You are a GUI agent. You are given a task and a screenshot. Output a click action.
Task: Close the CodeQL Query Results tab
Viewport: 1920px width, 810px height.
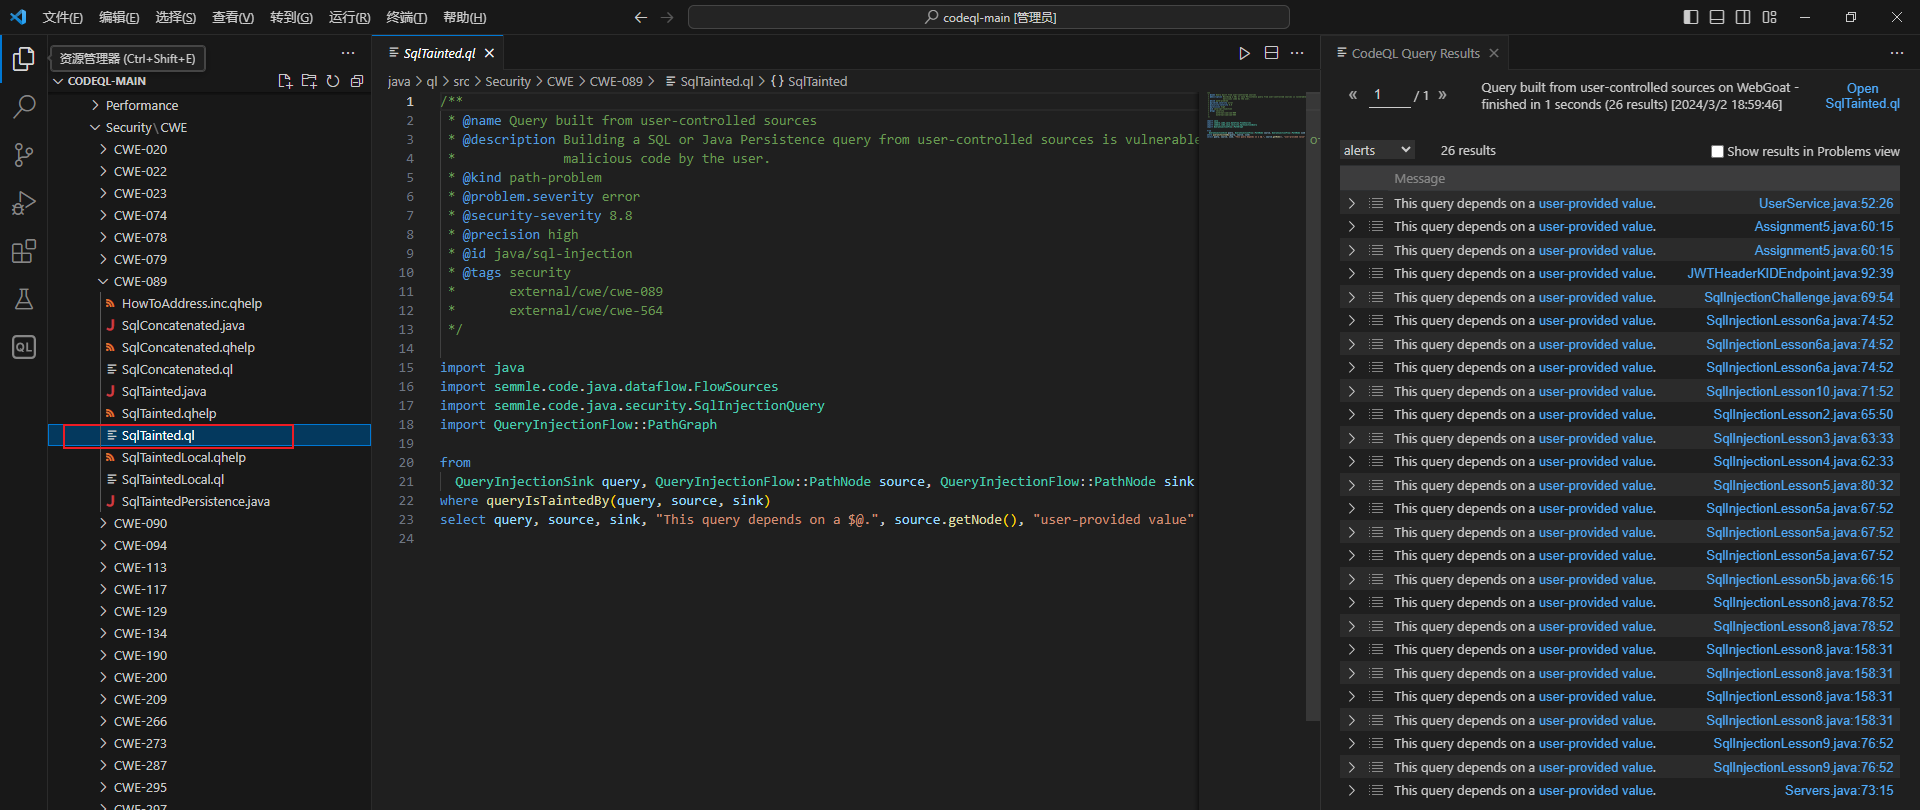[1494, 53]
